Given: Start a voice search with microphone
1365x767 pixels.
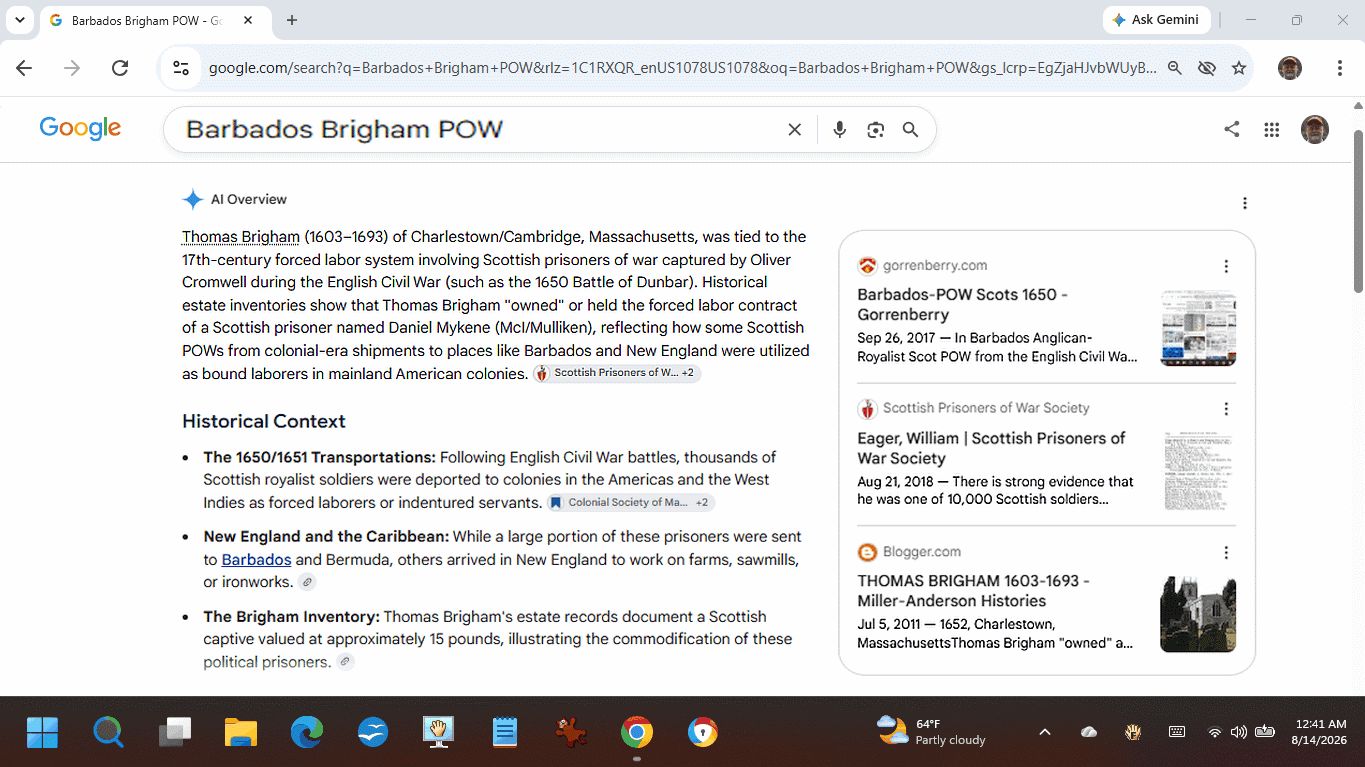Looking at the screenshot, I should tap(840, 129).
